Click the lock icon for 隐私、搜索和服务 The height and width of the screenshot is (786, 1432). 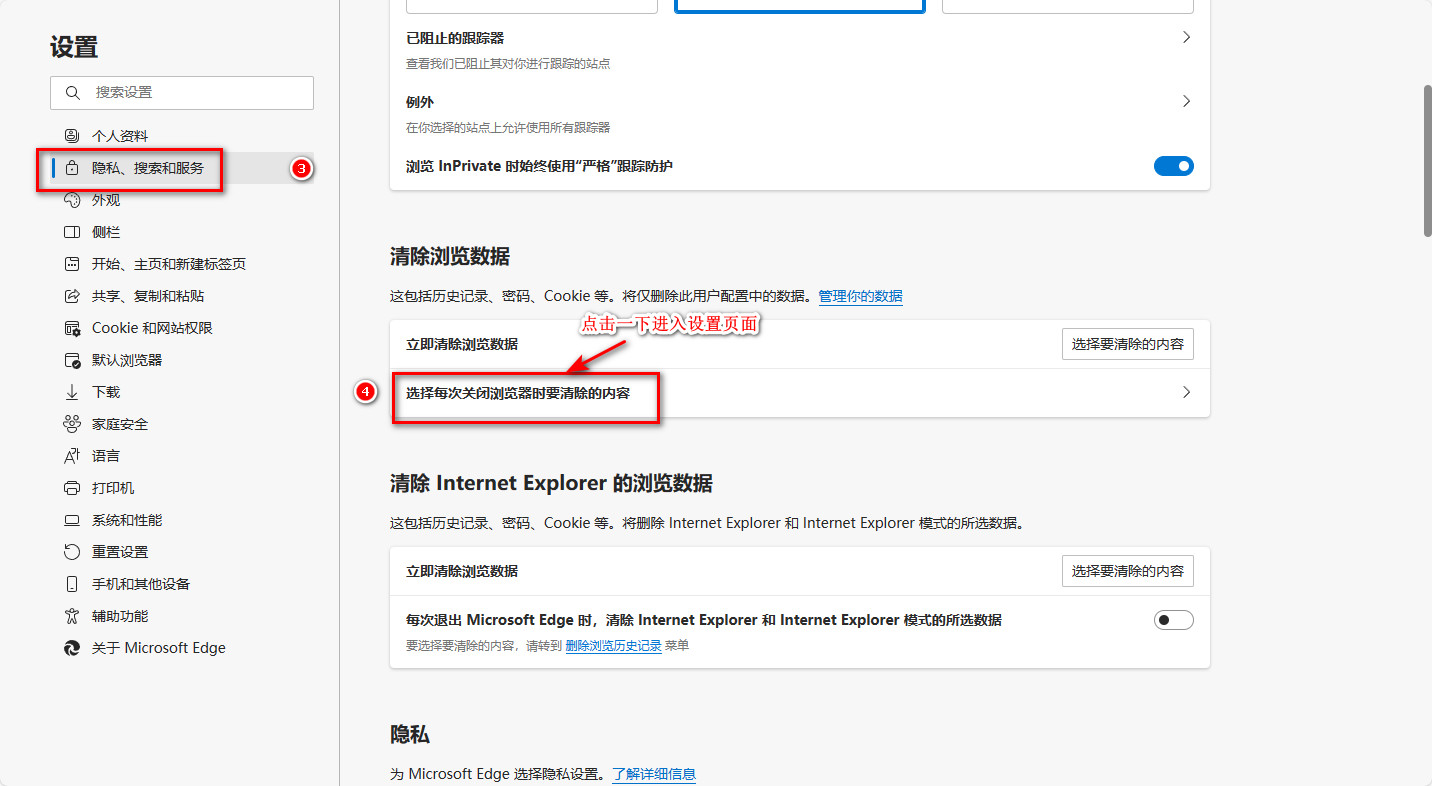[x=71, y=168]
